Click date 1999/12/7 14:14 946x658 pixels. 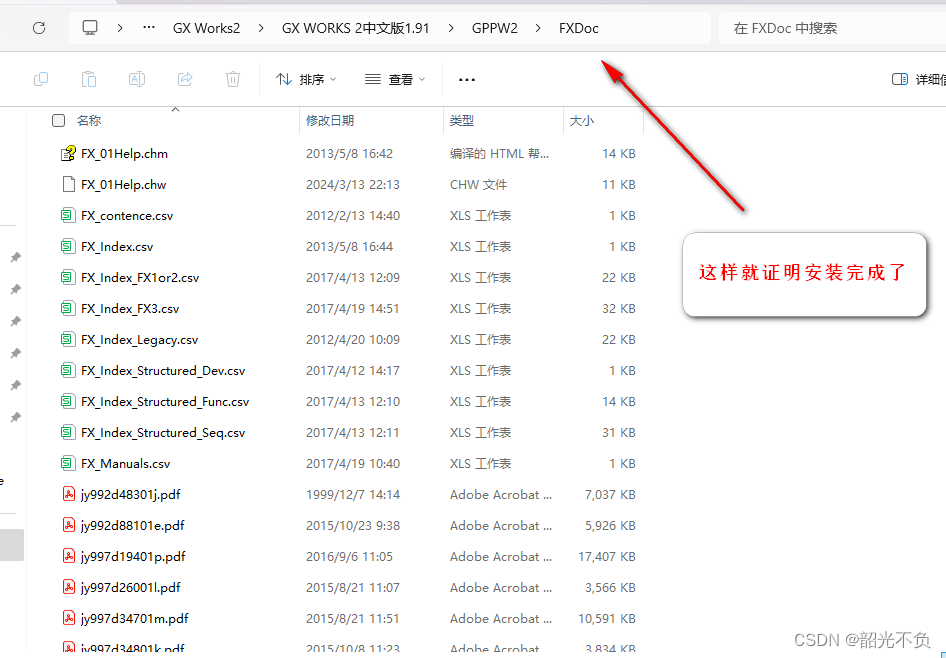pyautogui.click(x=353, y=495)
